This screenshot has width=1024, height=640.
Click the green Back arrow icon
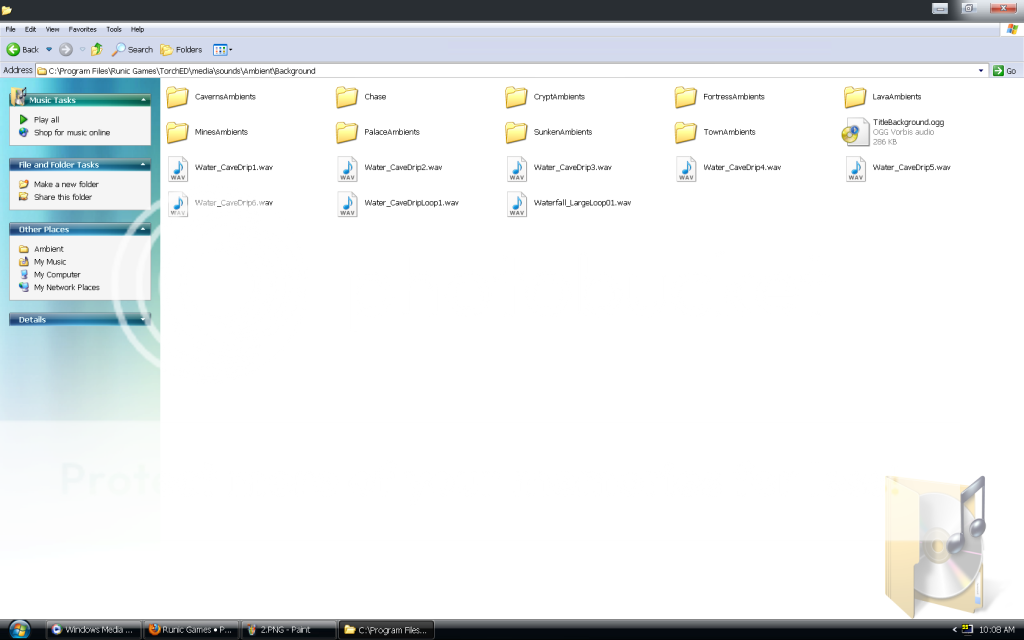[14, 49]
